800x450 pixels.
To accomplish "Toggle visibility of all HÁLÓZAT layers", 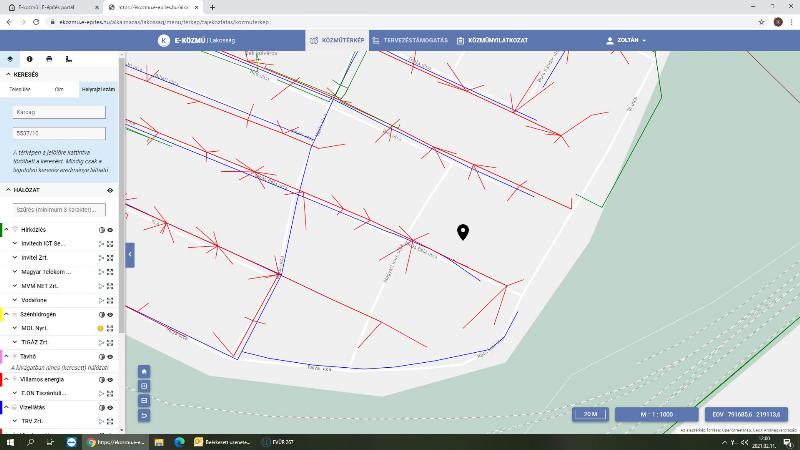I will [110, 190].
